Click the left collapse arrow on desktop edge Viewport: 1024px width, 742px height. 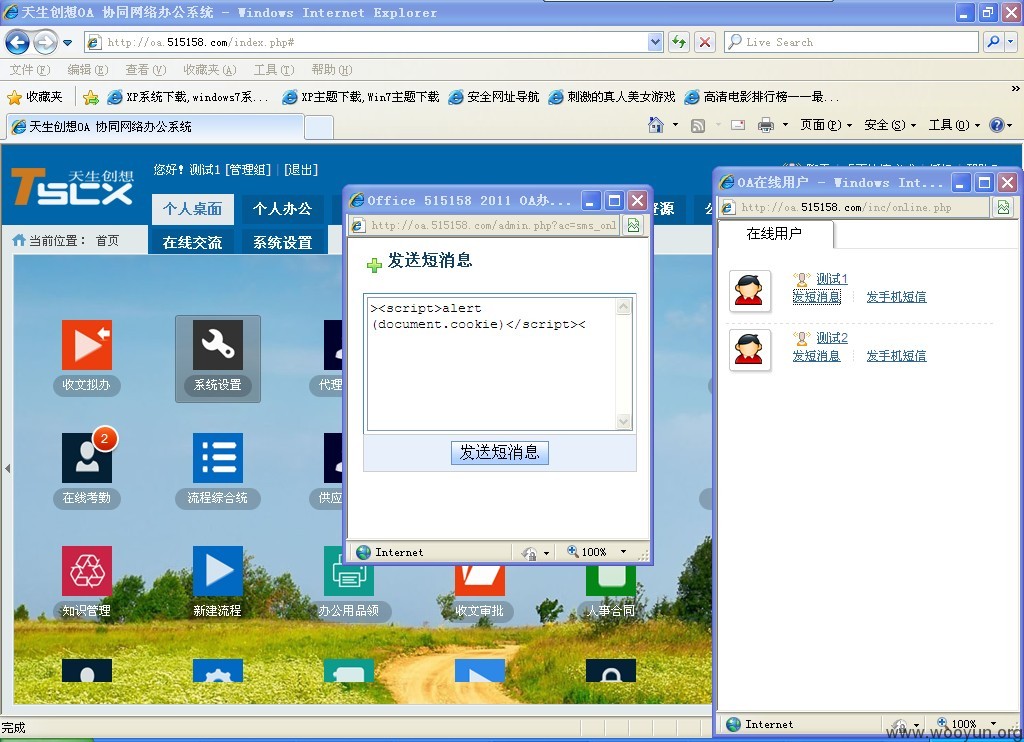tap(7, 468)
